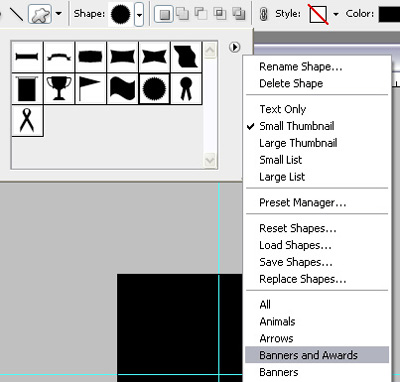Click the current Shape preview swatch
The height and width of the screenshot is (382, 400).
point(121,14)
